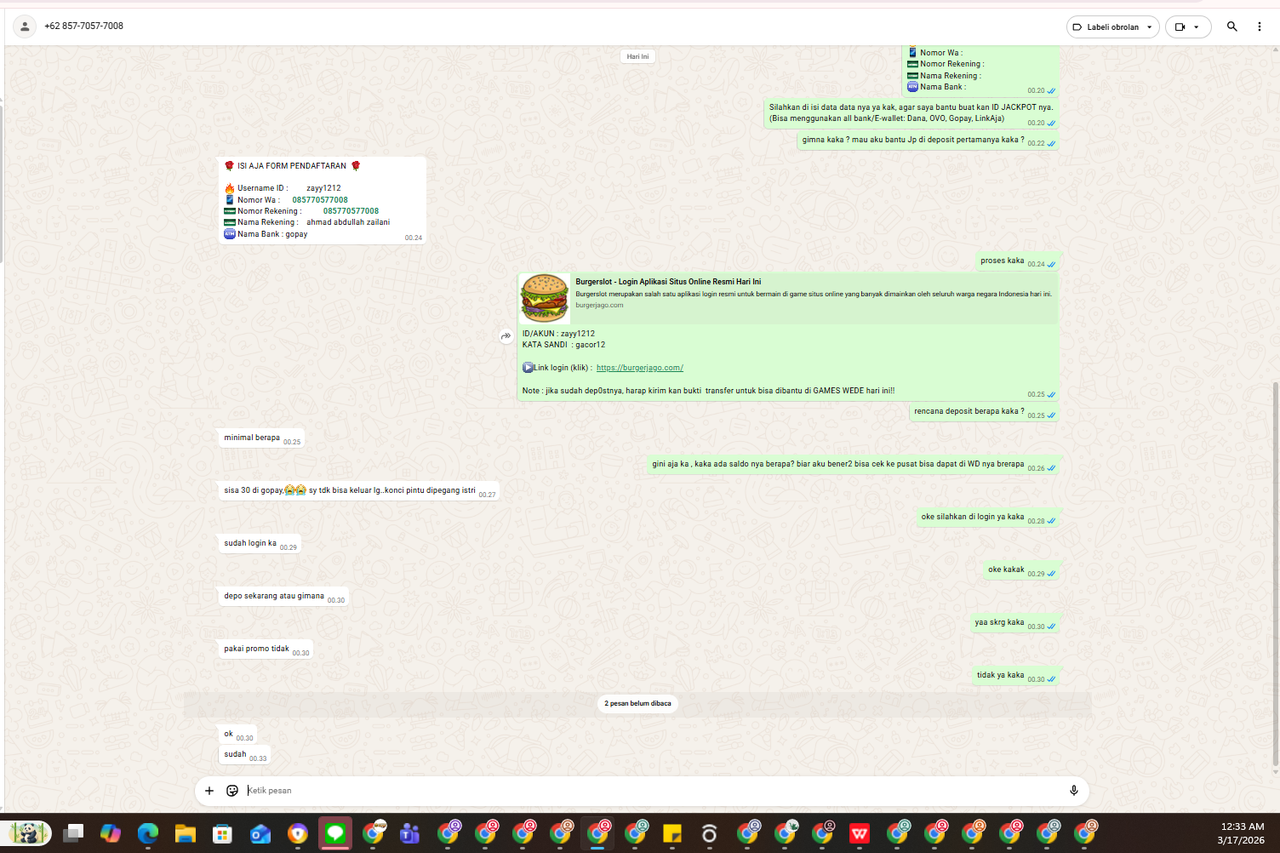
Task: Open Sticky Notes from the taskbar
Action: [x=672, y=833]
